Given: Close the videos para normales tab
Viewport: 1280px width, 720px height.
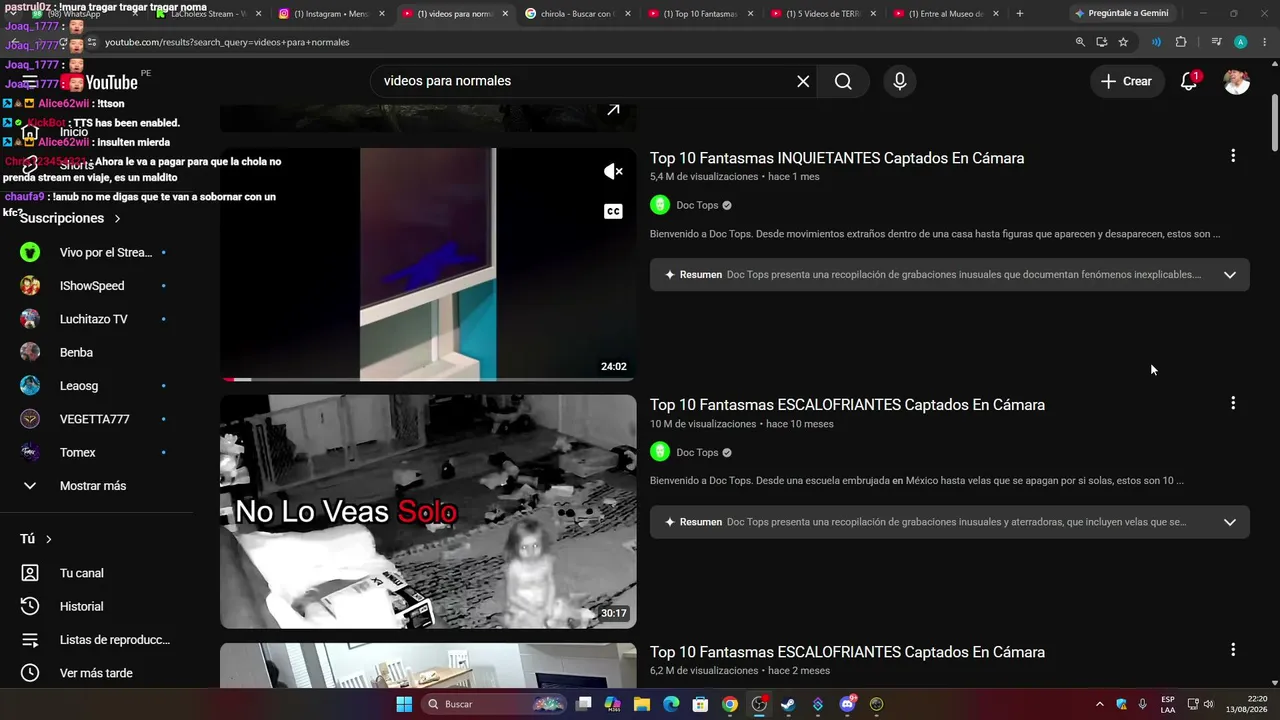Looking at the screenshot, I should pos(505,14).
